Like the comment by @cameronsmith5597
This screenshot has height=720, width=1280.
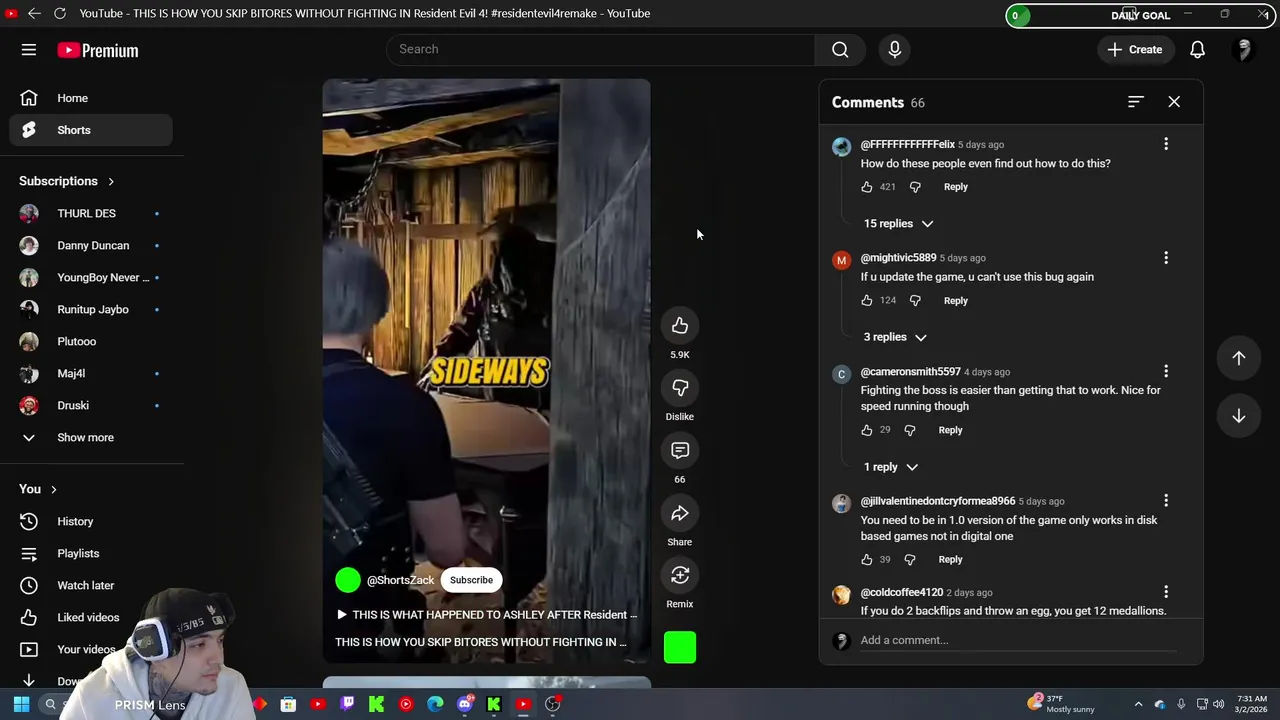coord(867,430)
